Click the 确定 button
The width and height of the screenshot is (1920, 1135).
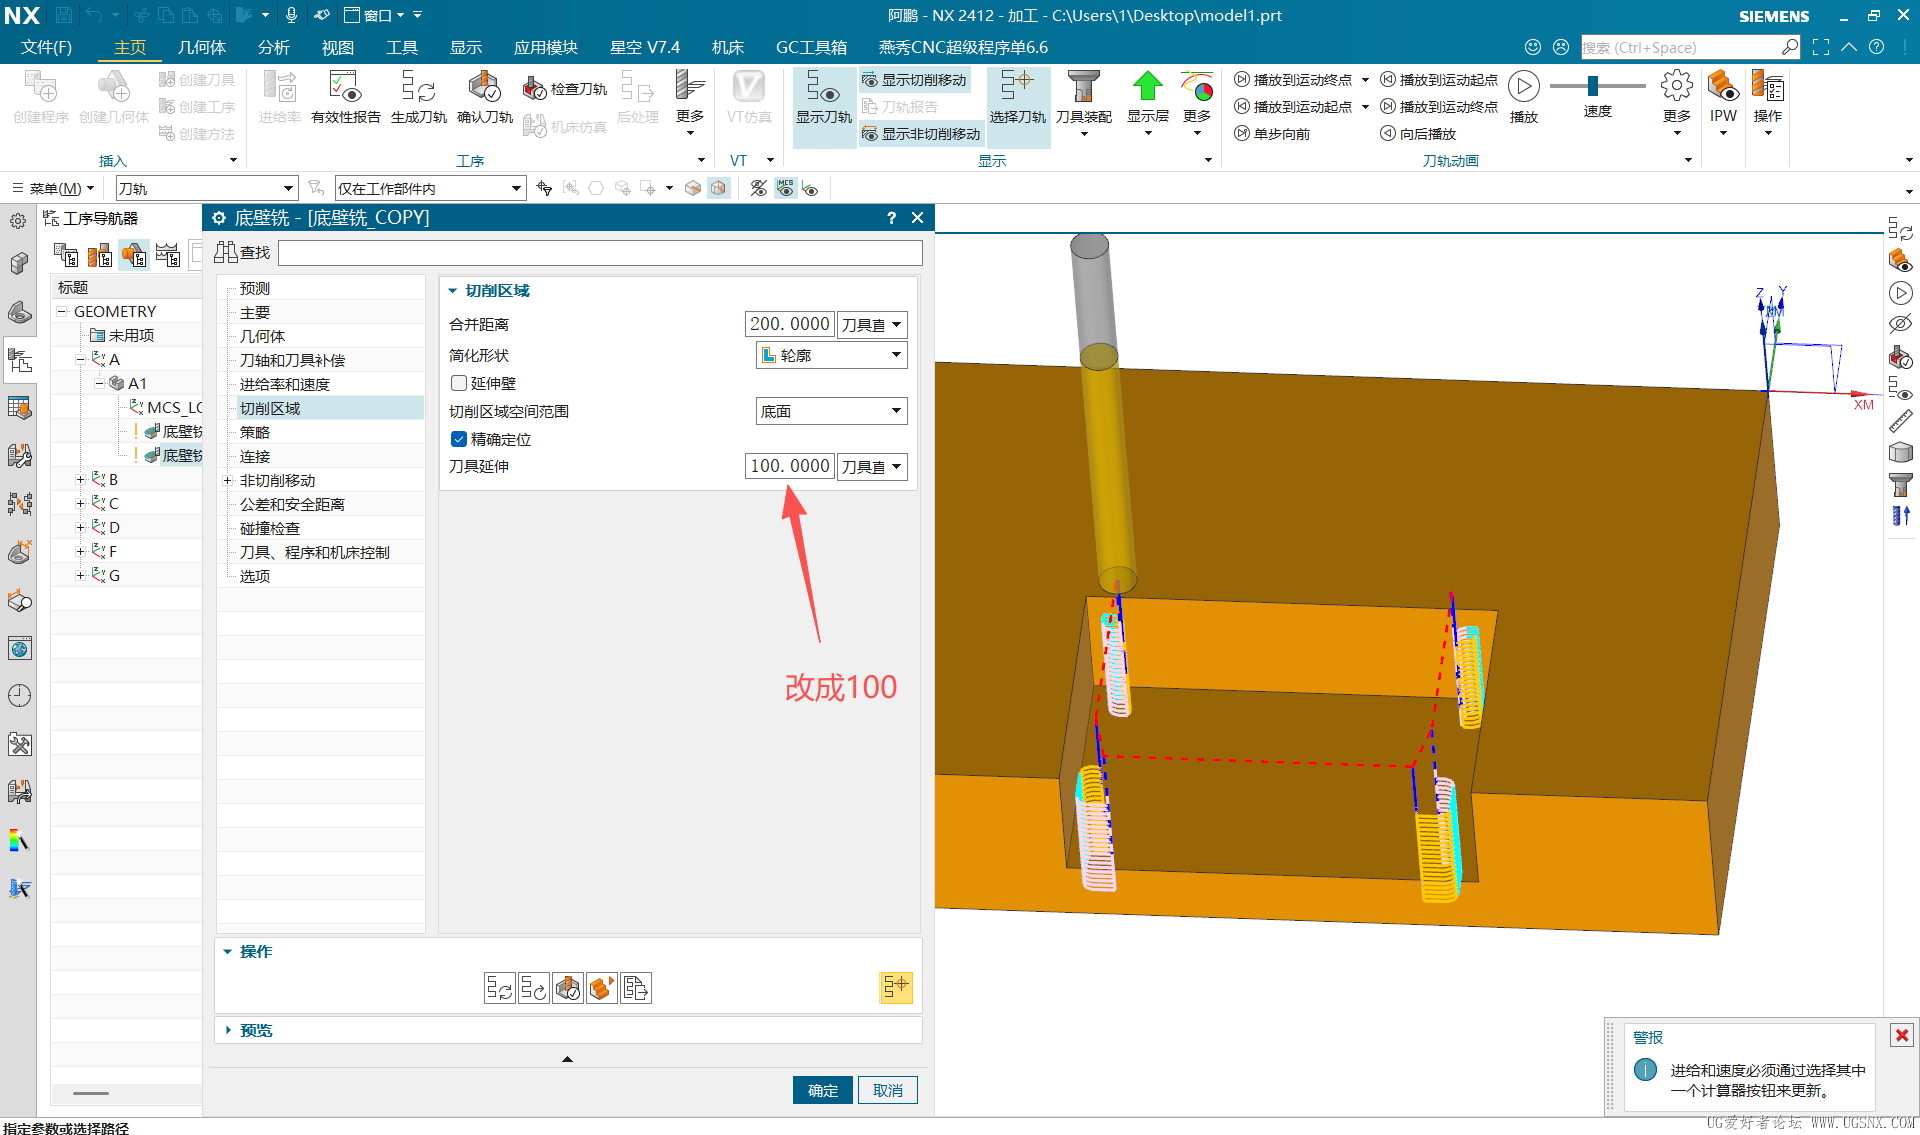[823, 1090]
